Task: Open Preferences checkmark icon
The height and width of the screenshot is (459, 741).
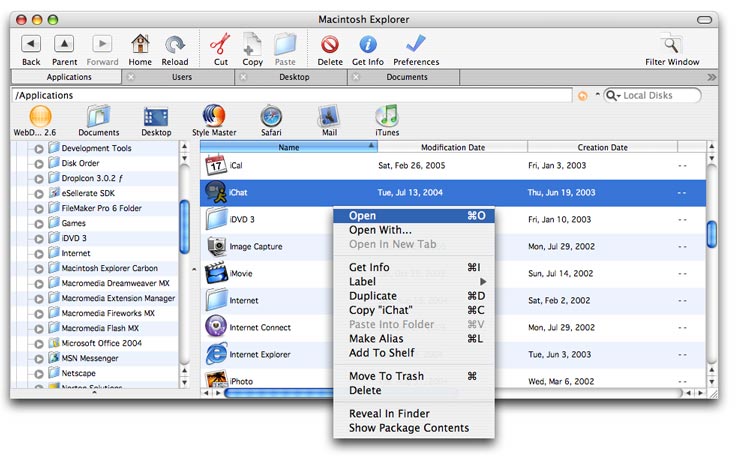Action: [x=415, y=44]
